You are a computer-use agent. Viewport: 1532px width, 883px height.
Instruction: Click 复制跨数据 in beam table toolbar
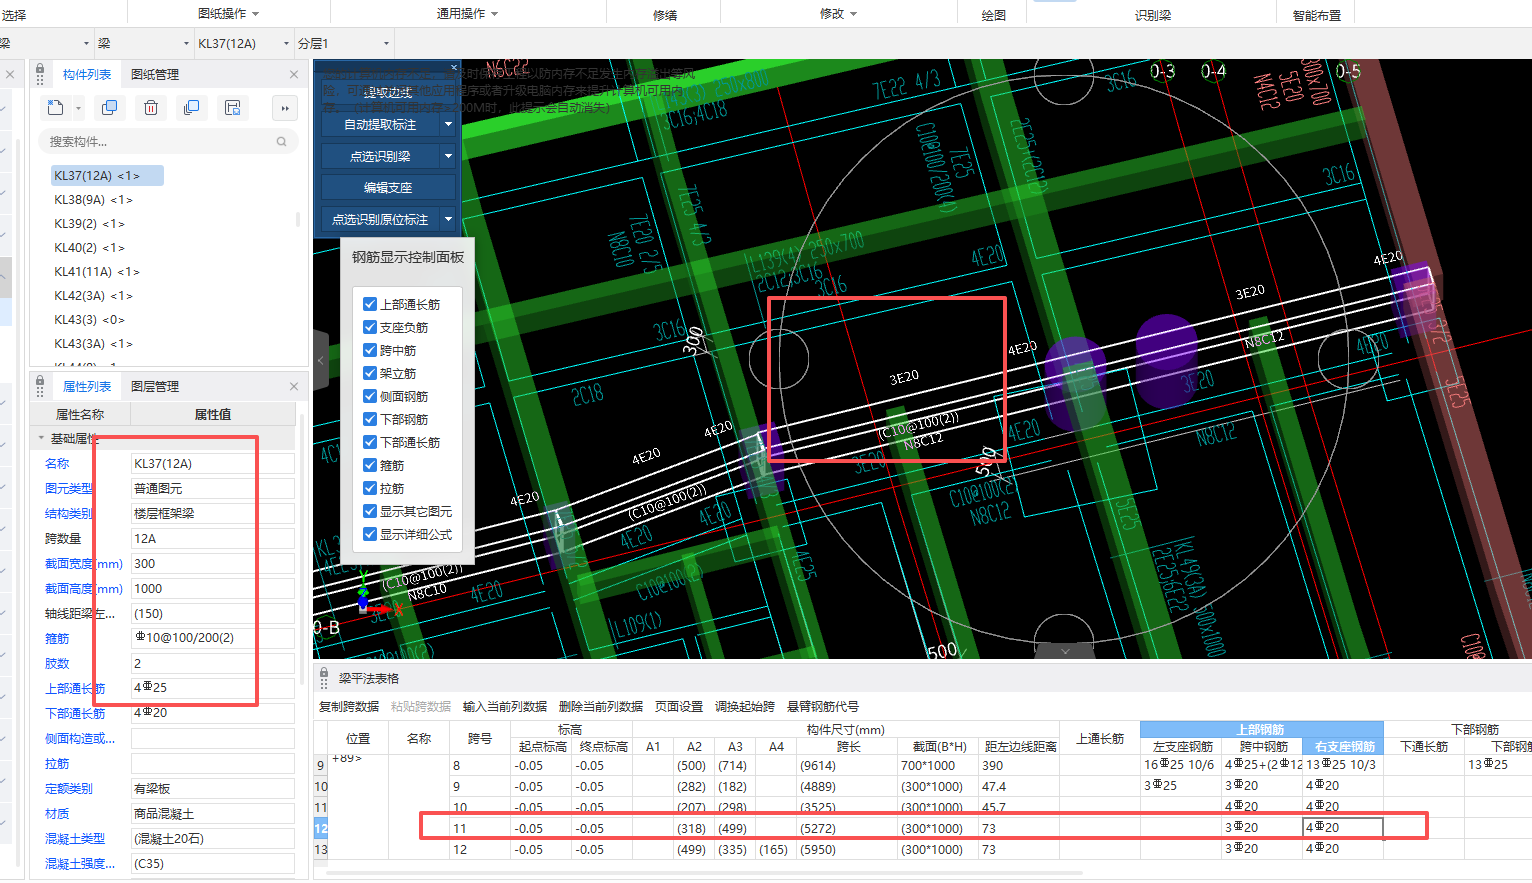click(349, 707)
